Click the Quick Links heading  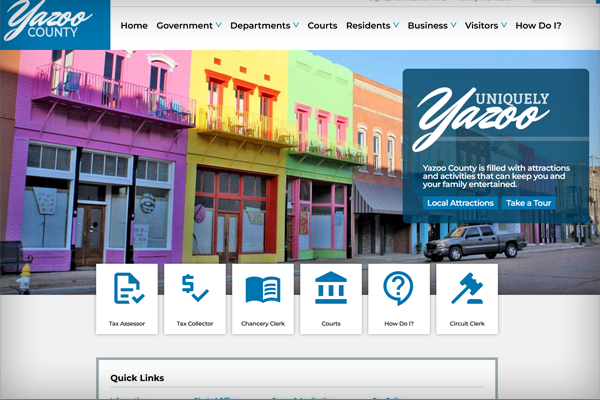(137, 378)
